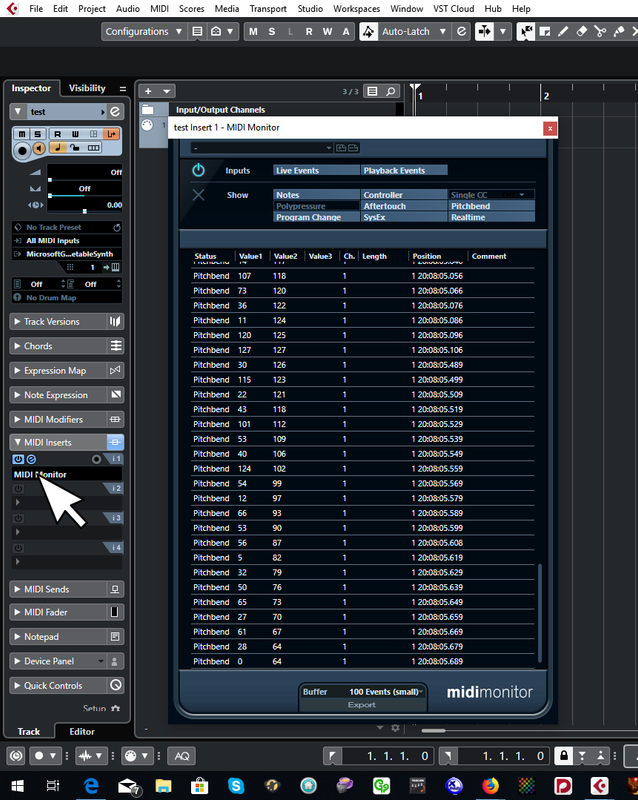
Task: Click the Export button in MIDI Monitor
Action: (x=361, y=705)
